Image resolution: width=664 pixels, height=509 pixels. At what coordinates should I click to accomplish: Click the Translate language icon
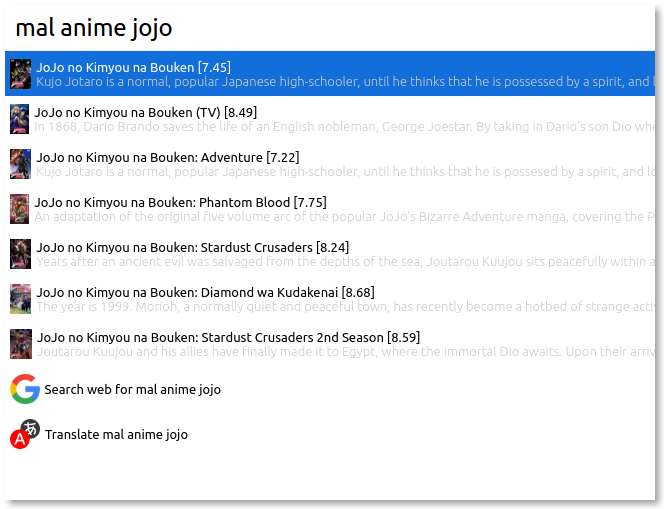pyautogui.click(x=25, y=434)
